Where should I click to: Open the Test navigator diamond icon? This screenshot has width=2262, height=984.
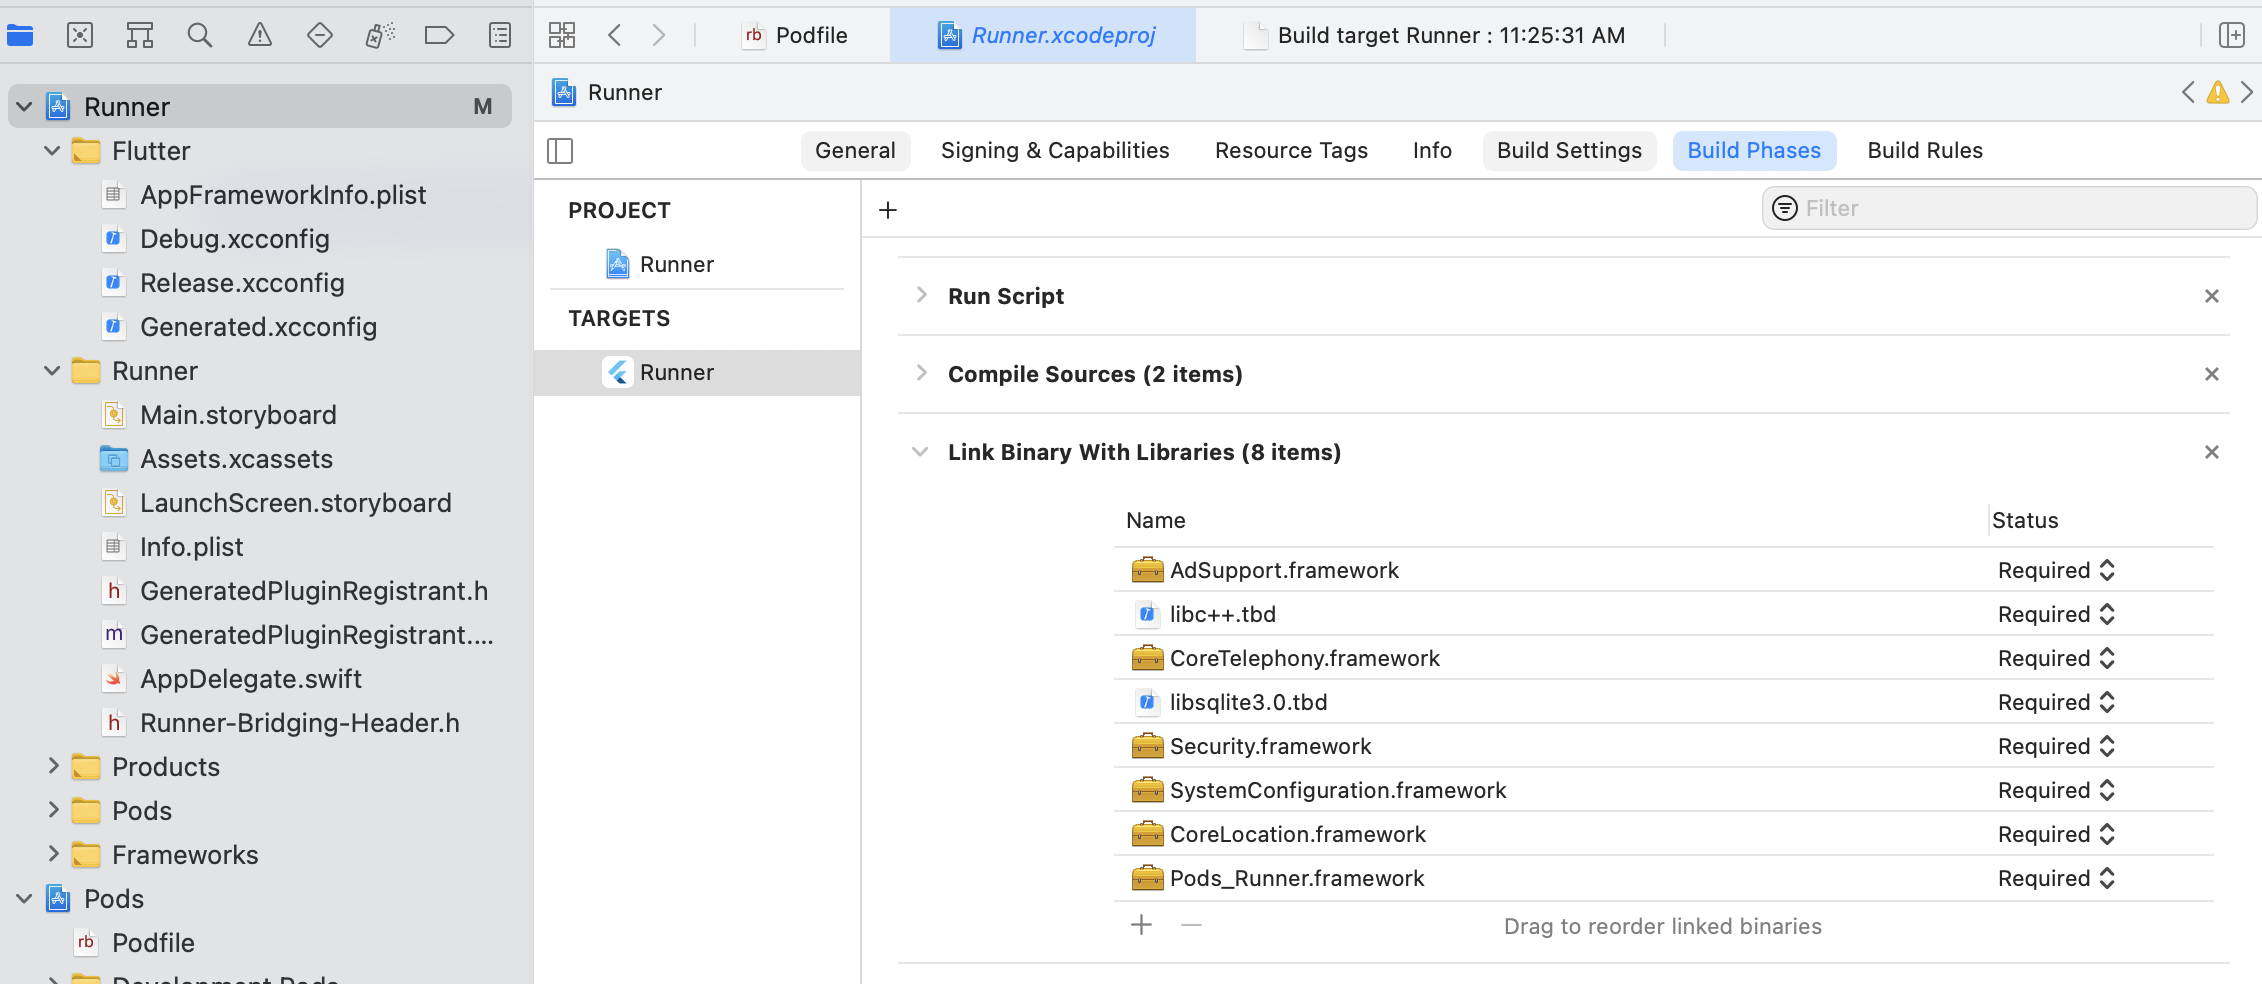(320, 36)
